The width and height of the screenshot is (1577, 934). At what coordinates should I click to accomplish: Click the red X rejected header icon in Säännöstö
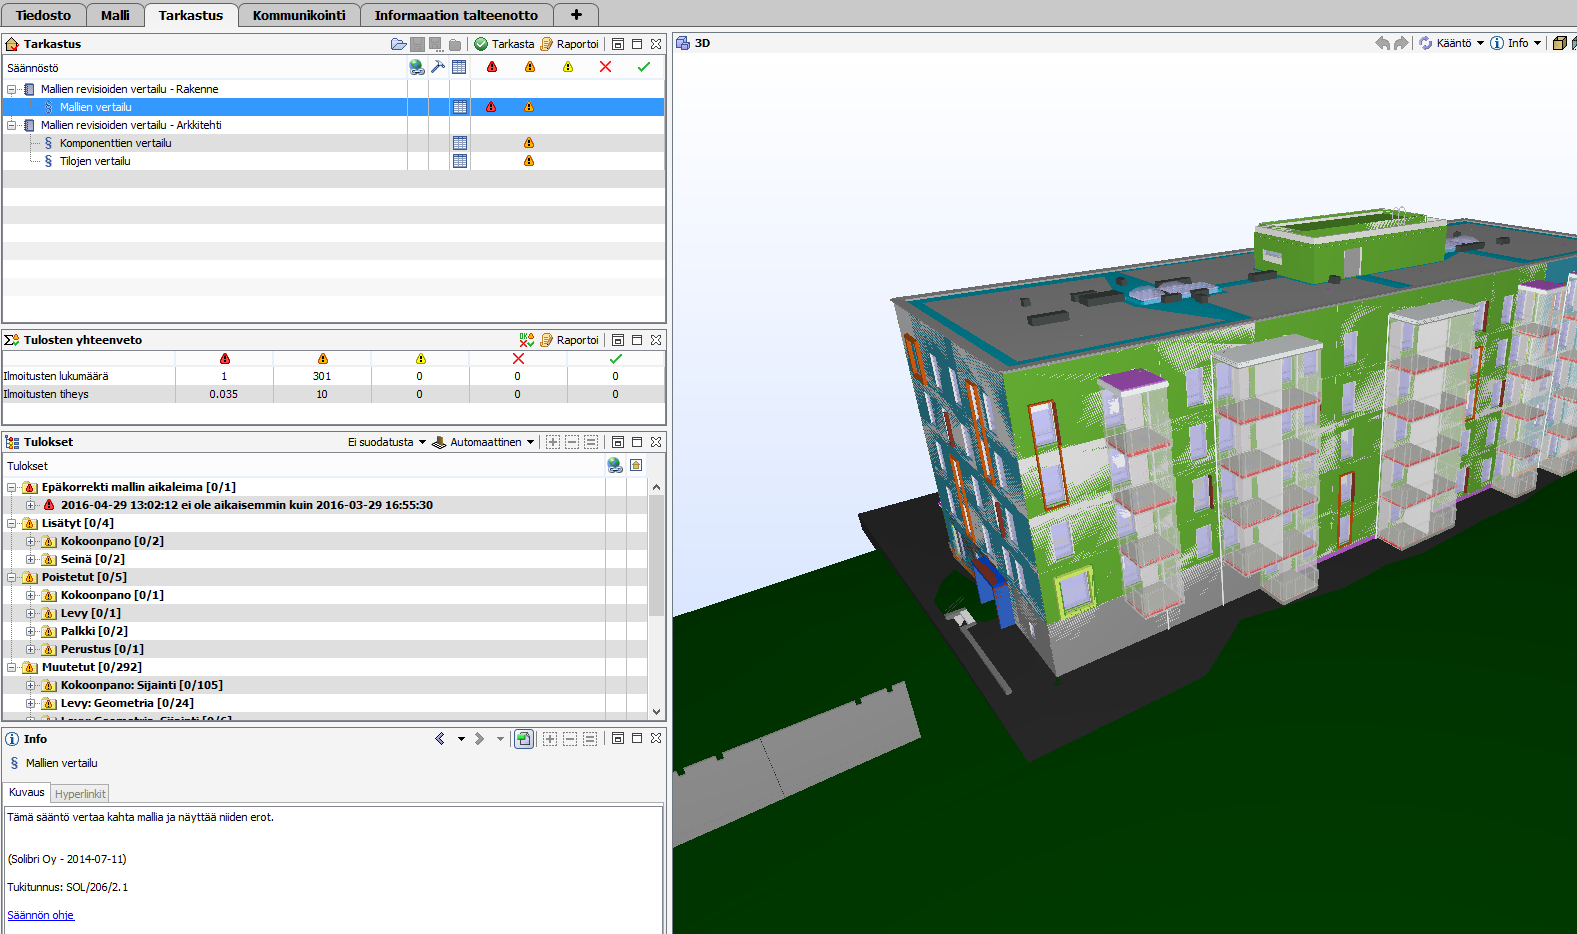605,67
